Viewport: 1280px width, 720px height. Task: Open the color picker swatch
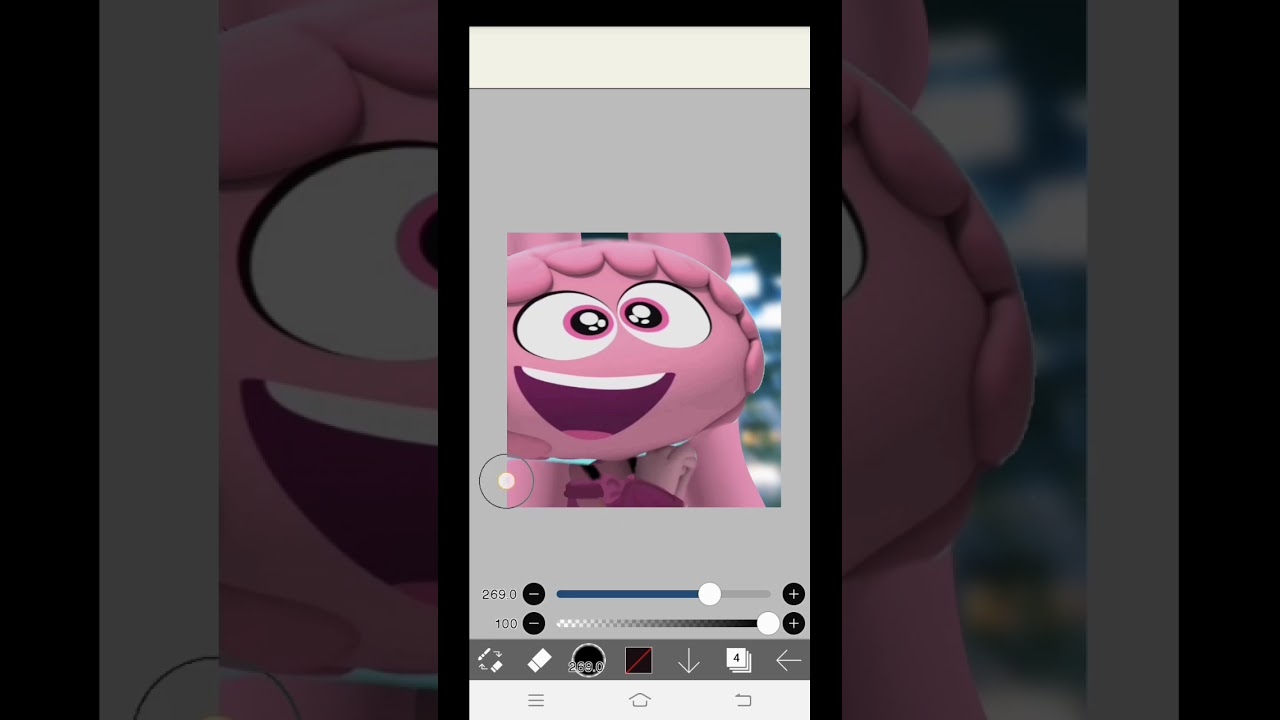tap(638, 660)
